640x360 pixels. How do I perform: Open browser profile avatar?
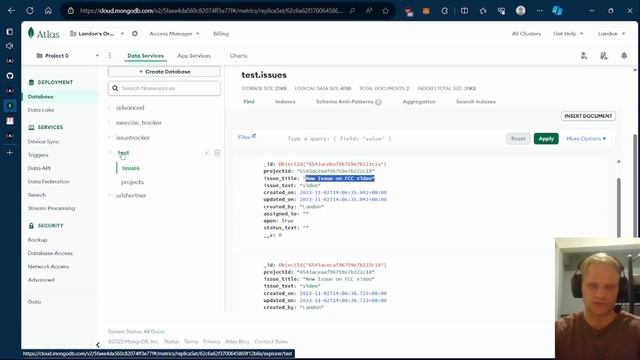(x=520, y=11)
